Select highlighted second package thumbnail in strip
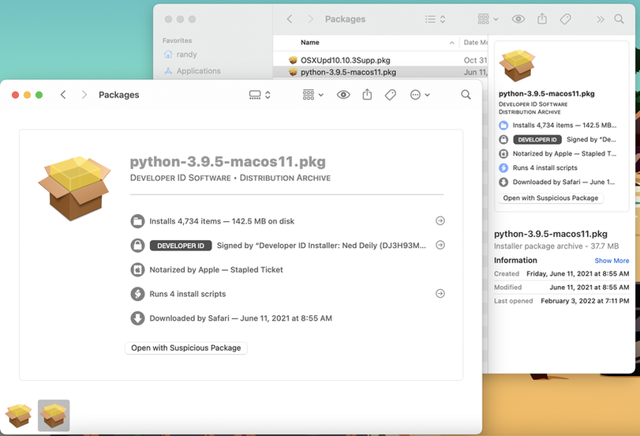 coord(54,416)
